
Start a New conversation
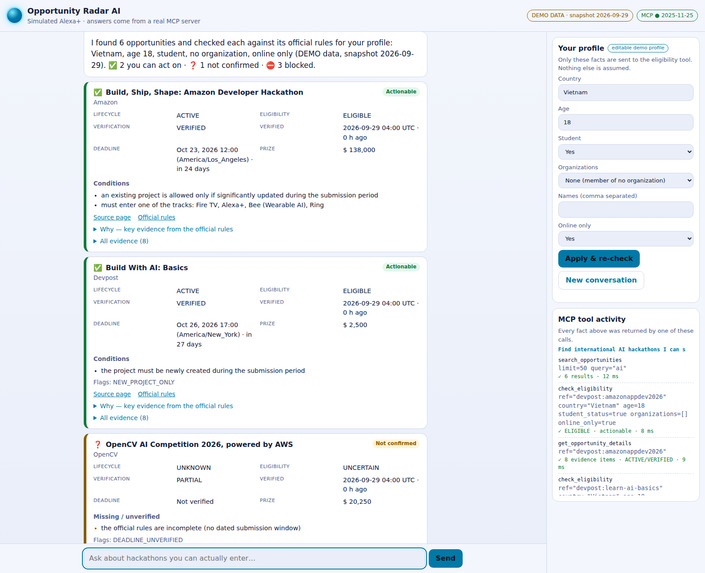pos(601,280)
